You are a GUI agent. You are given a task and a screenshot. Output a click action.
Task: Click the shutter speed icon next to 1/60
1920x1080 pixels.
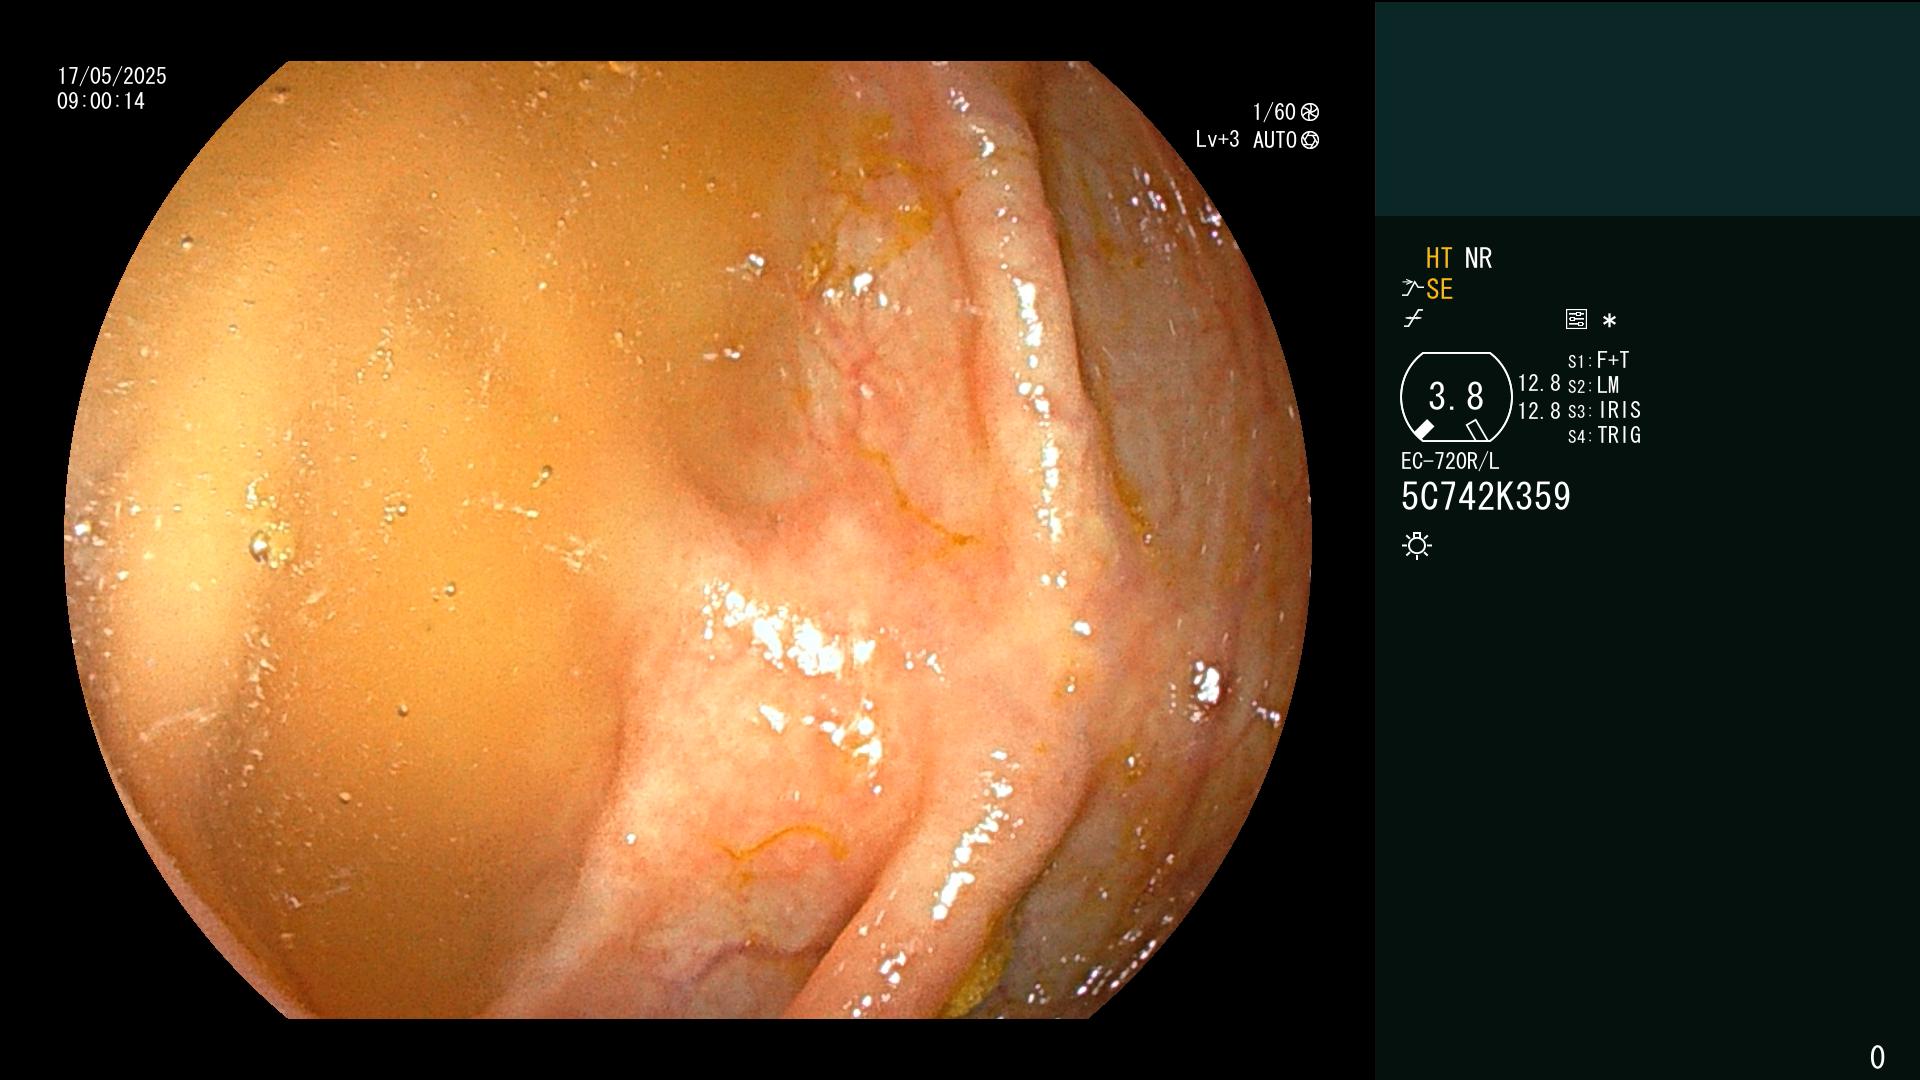pos(1310,112)
